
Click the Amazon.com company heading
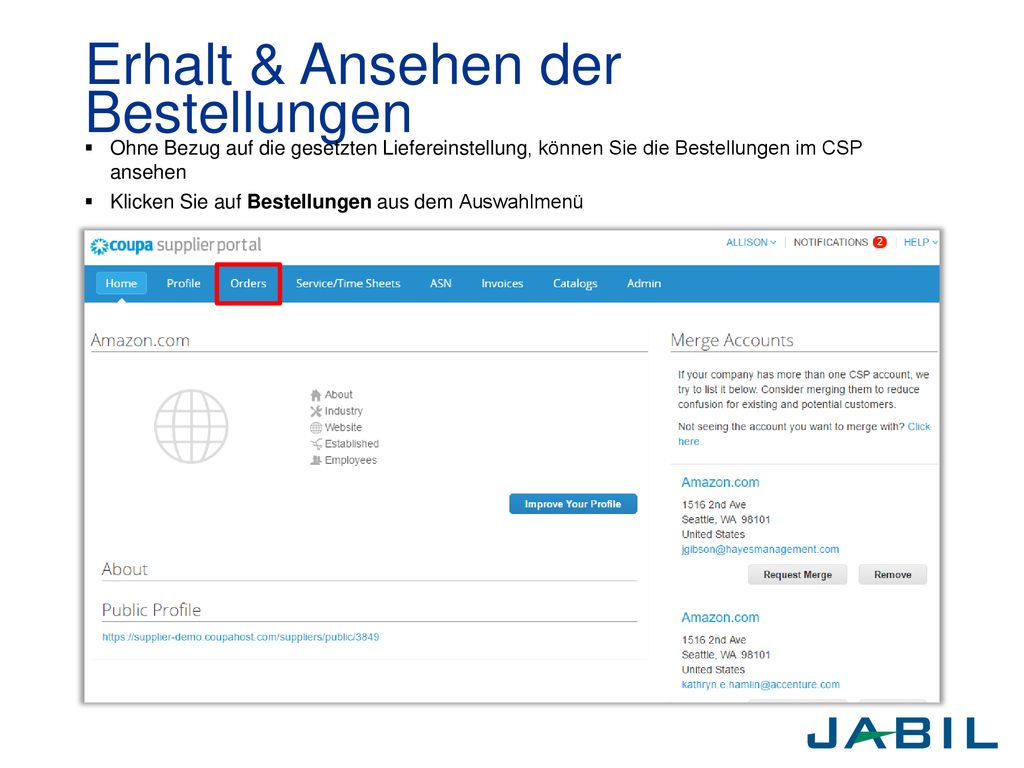(x=140, y=340)
